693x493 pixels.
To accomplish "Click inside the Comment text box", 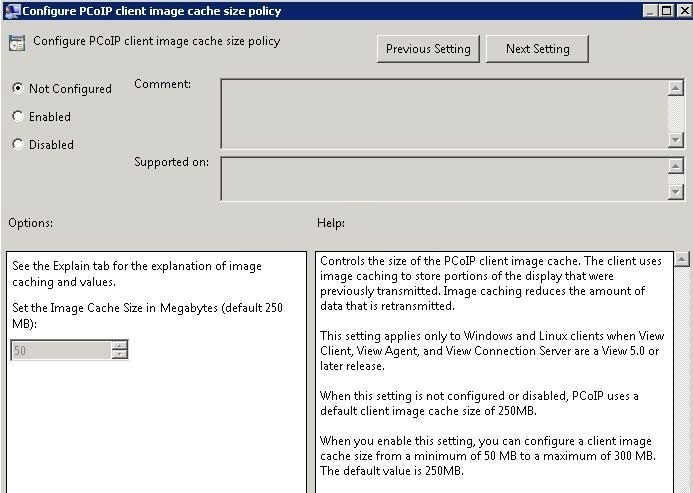I will click(444, 114).
